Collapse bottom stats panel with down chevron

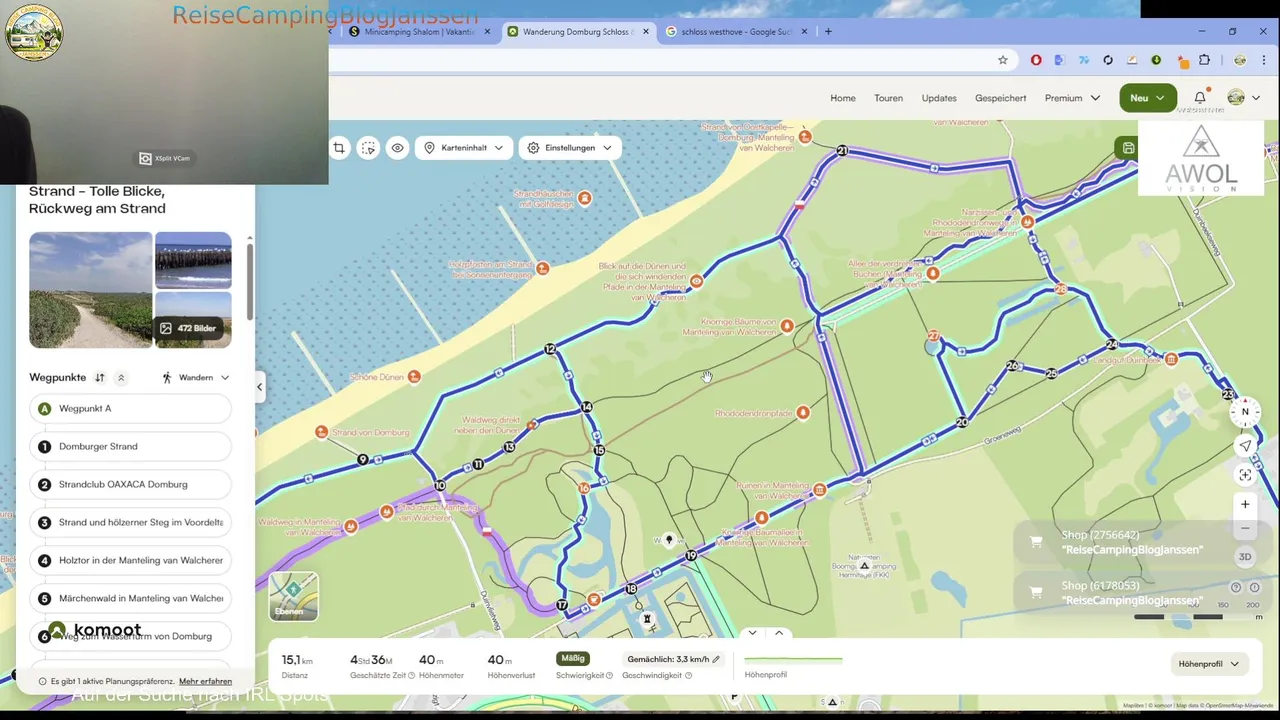[752, 632]
